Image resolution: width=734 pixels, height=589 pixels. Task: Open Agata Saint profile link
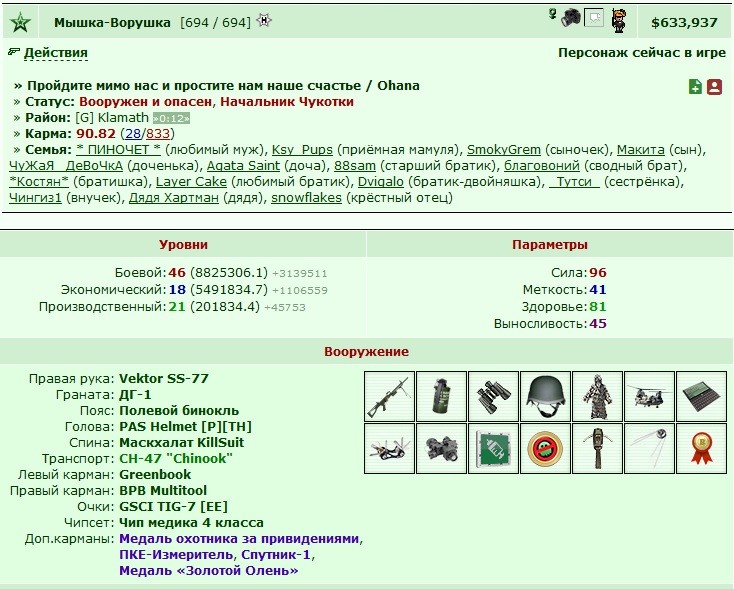coord(243,166)
